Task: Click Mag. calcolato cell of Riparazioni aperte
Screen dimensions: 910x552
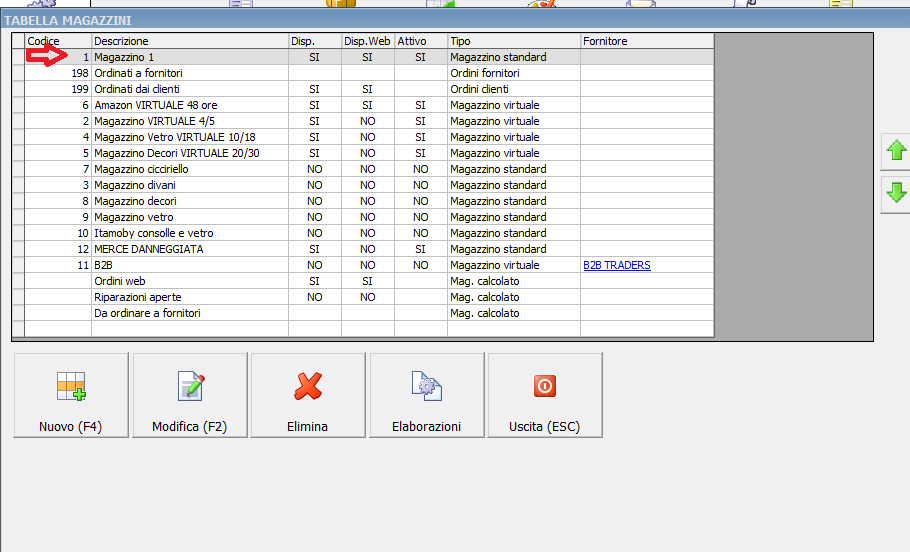Action: point(514,297)
